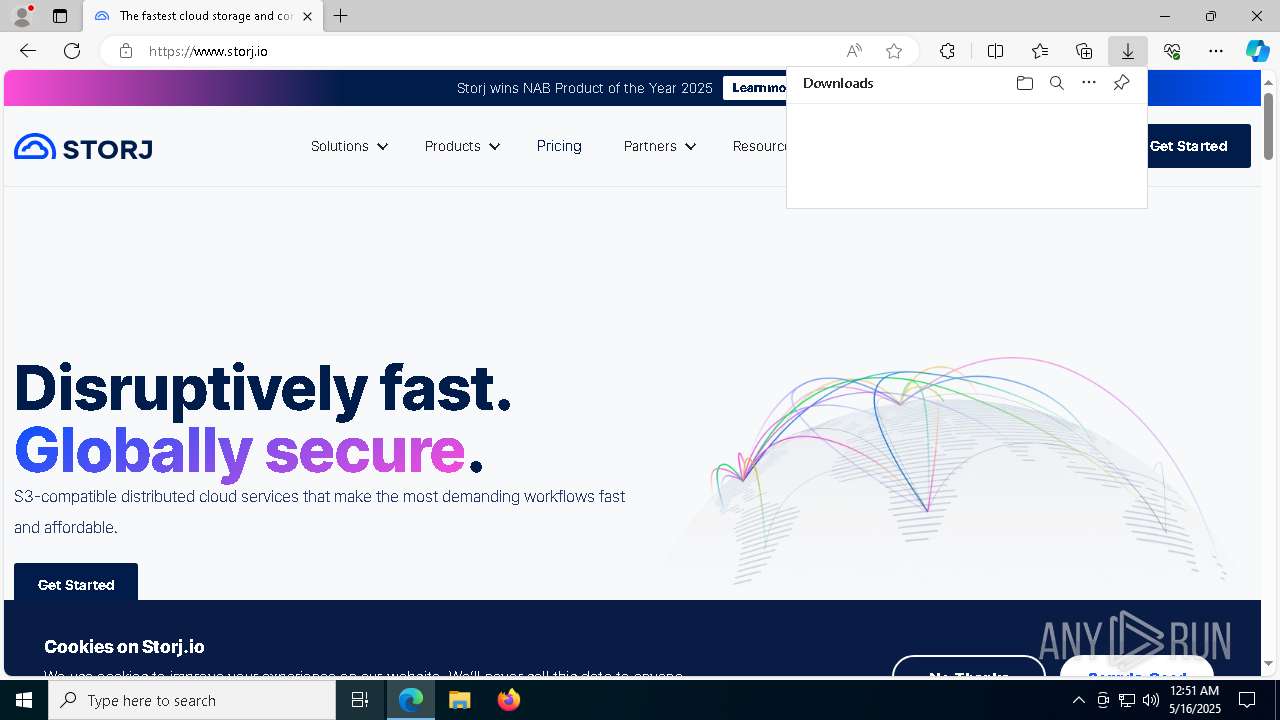Viewport: 1280px width, 720px height.
Task: Open File Explorer from taskbar
Action: pyautogui.click(x=460, y=700)
